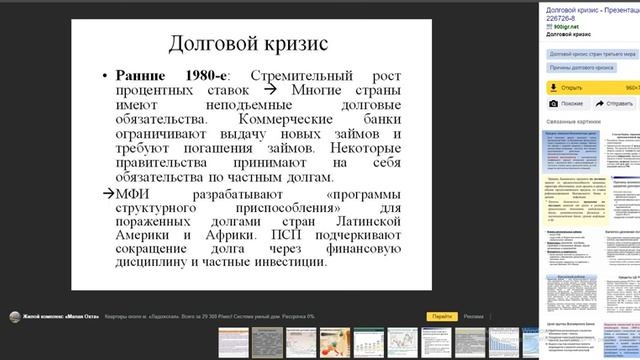Click the Долговой кризис caption under 900igr.net
Screen dimensions: 640x360
tap(568, 35)
